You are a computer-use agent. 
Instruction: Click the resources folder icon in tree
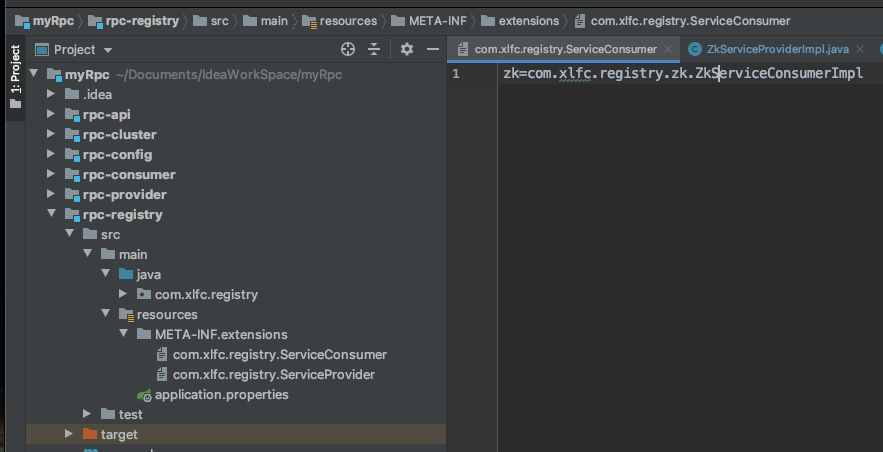point(126,314)
